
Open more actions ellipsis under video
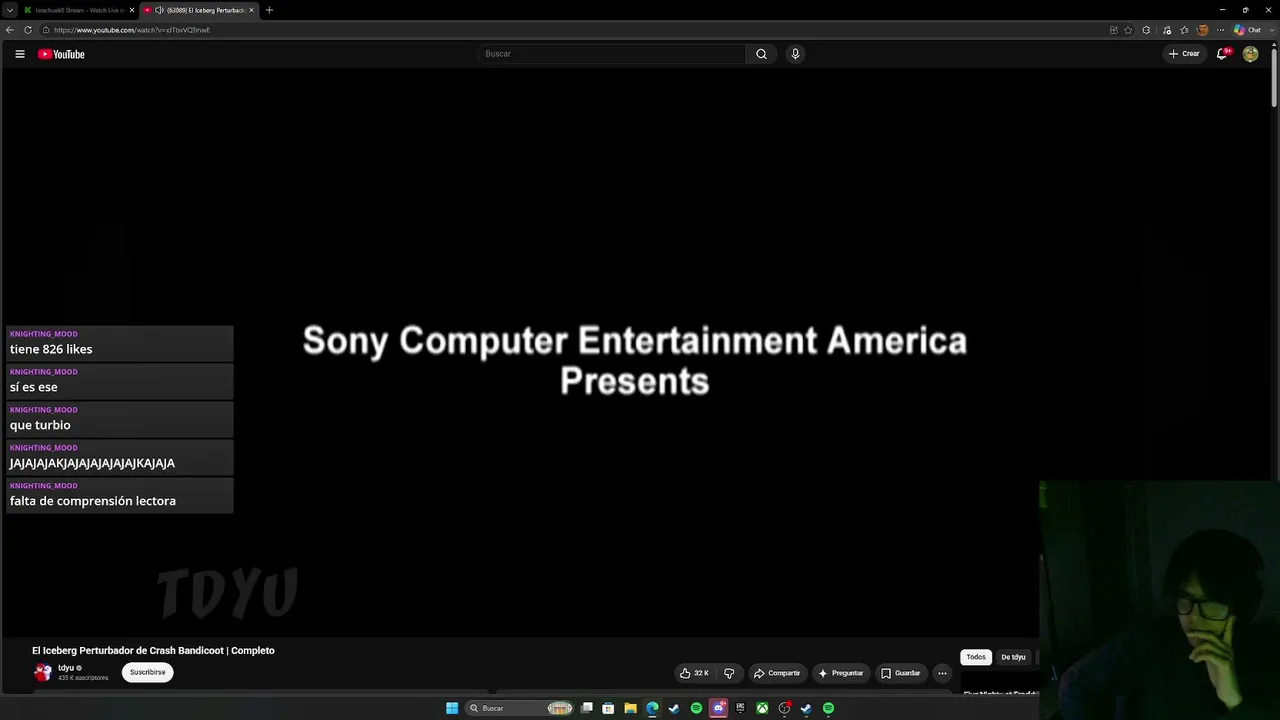coord(942,673)
